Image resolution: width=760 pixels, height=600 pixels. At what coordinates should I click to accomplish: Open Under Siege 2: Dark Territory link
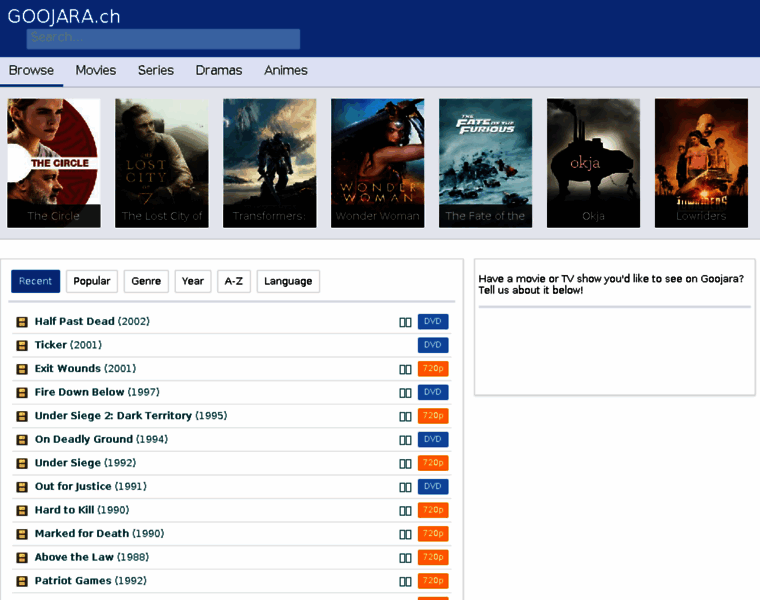point(131,416)
